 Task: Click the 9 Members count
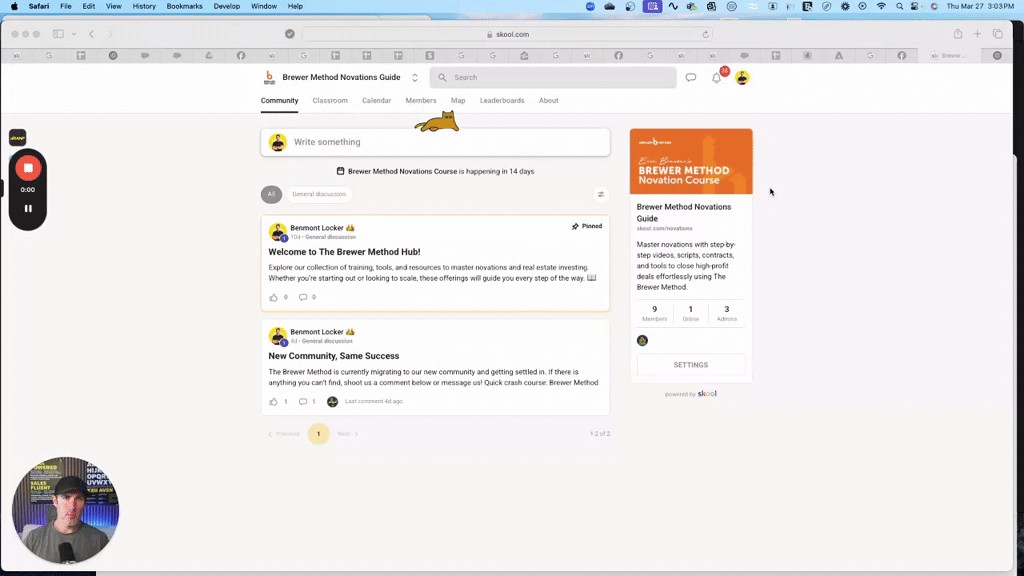(654, 313)
